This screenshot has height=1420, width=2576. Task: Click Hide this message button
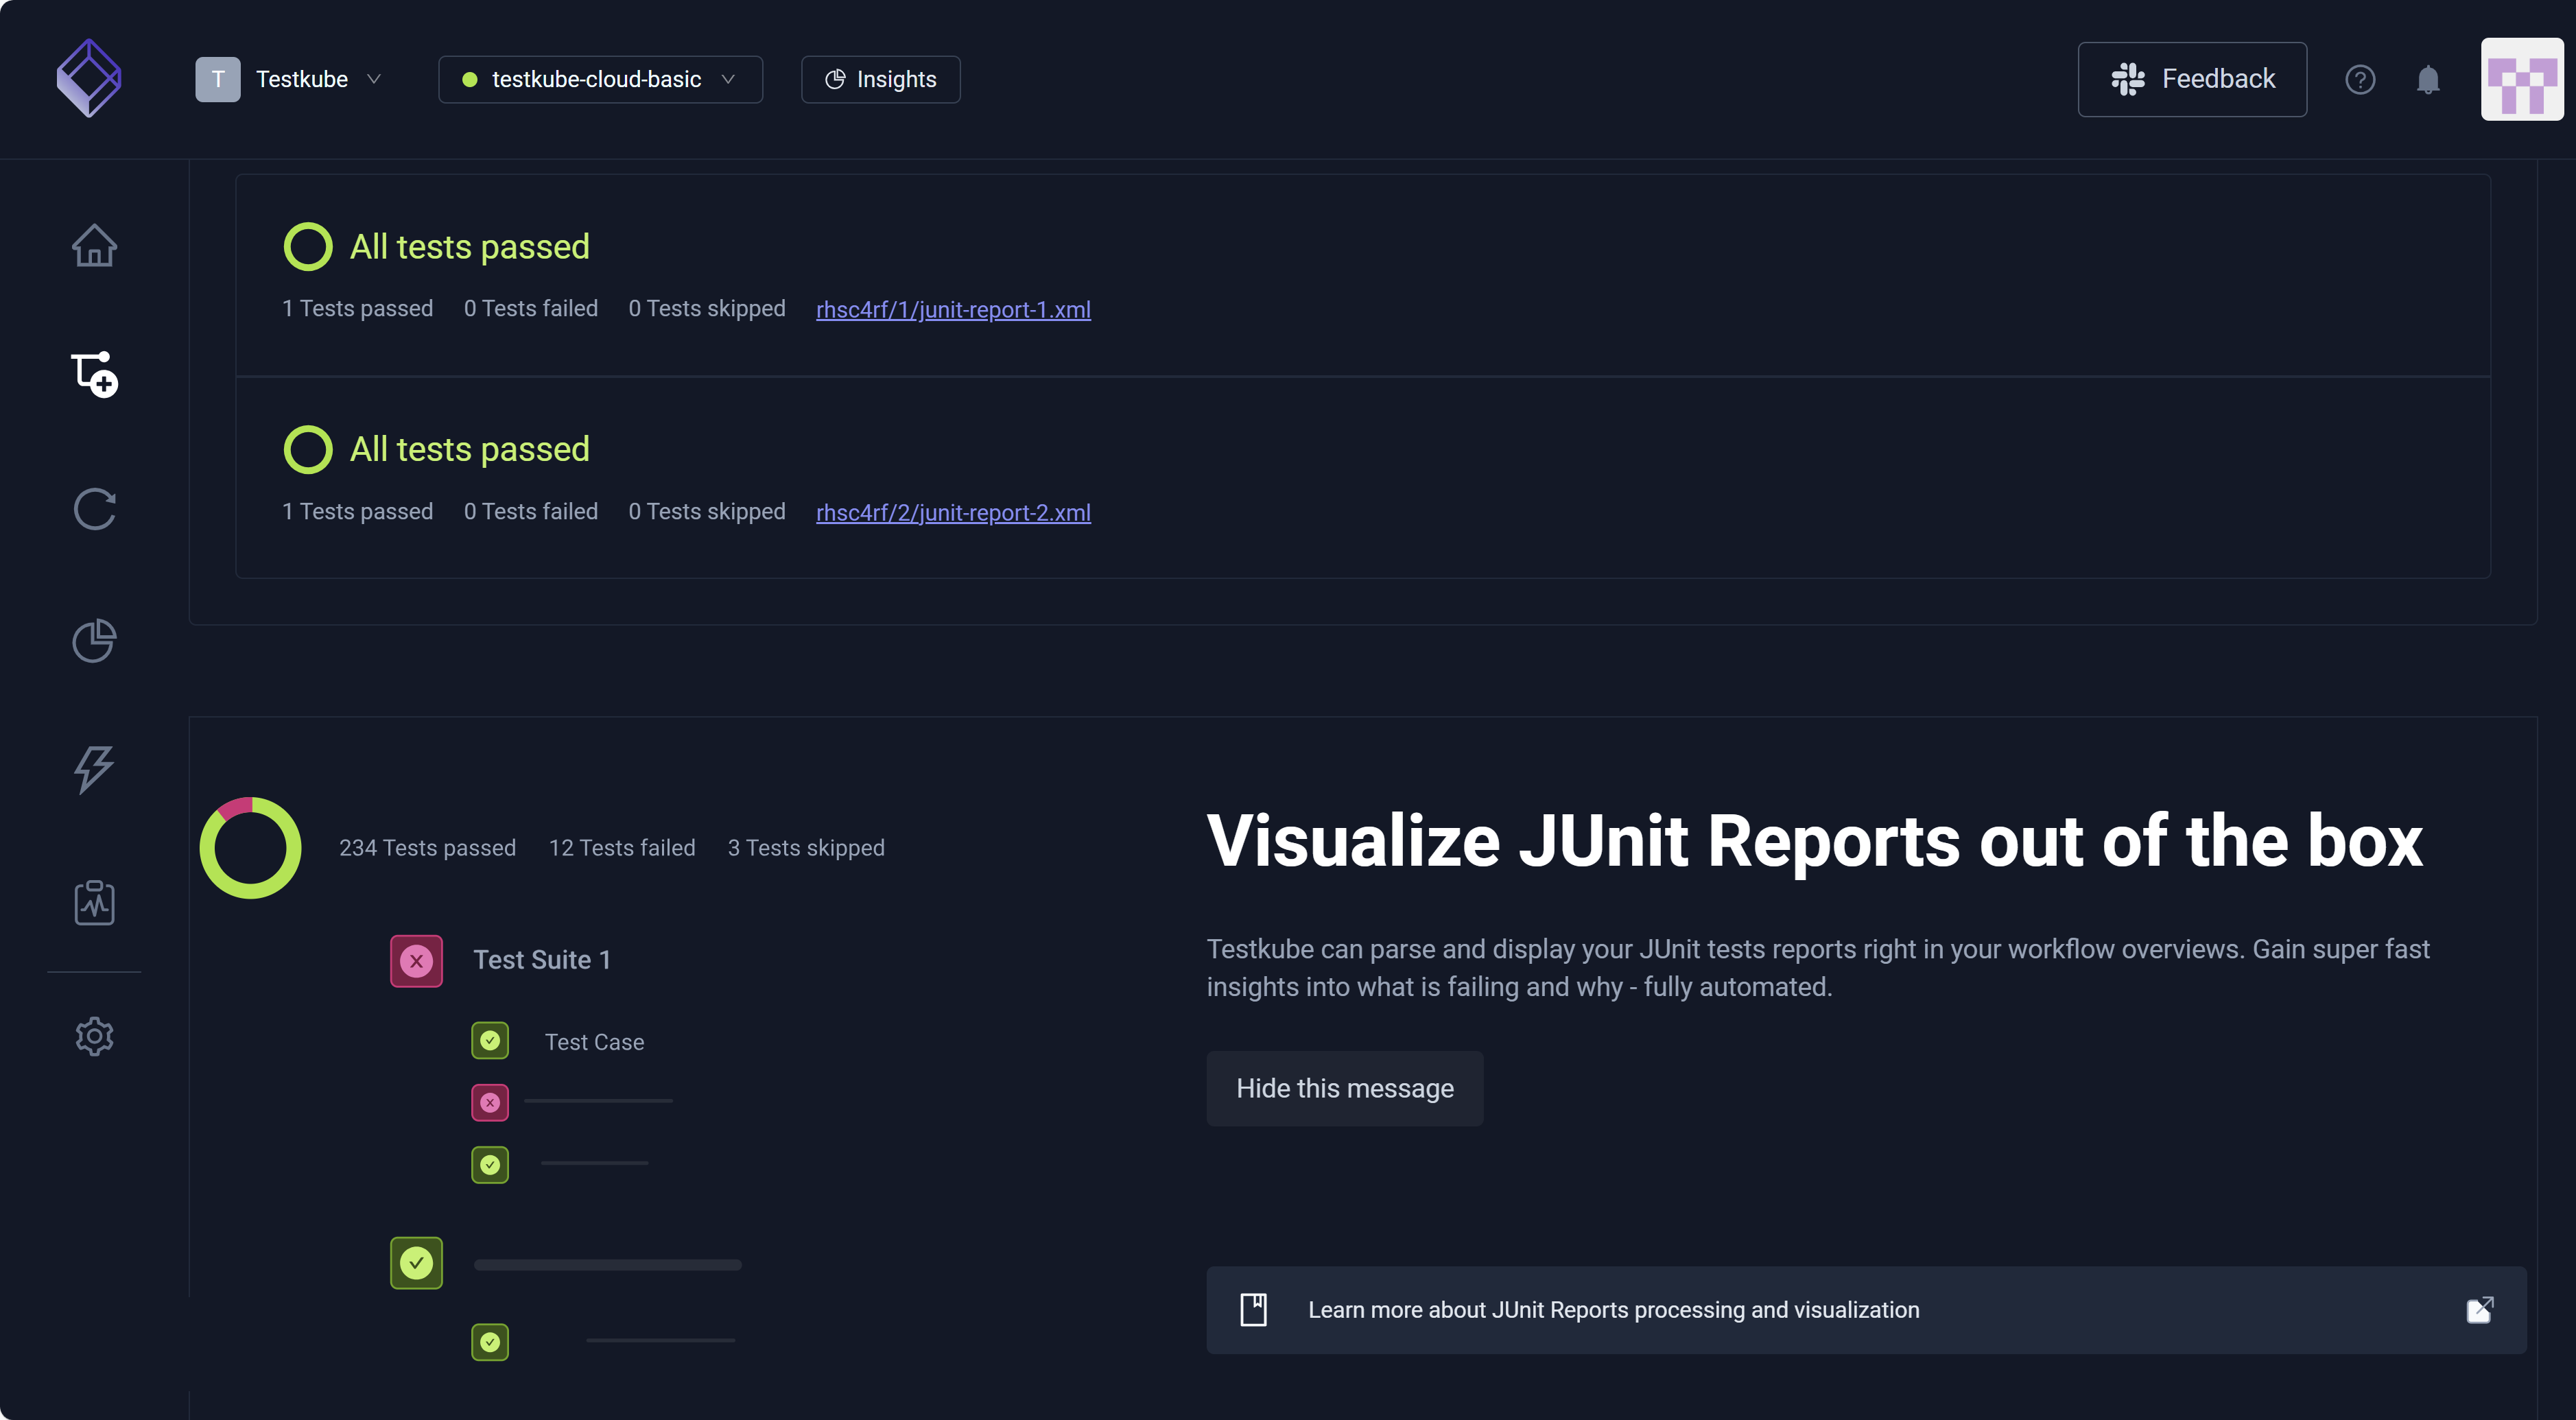pos(1344,1088)
